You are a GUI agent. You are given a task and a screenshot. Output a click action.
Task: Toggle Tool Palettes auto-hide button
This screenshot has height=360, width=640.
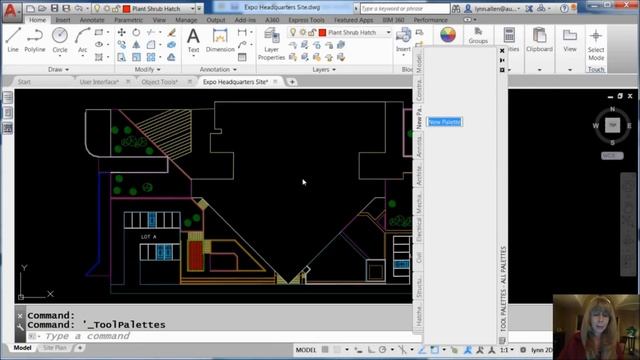tap(502, 60)
